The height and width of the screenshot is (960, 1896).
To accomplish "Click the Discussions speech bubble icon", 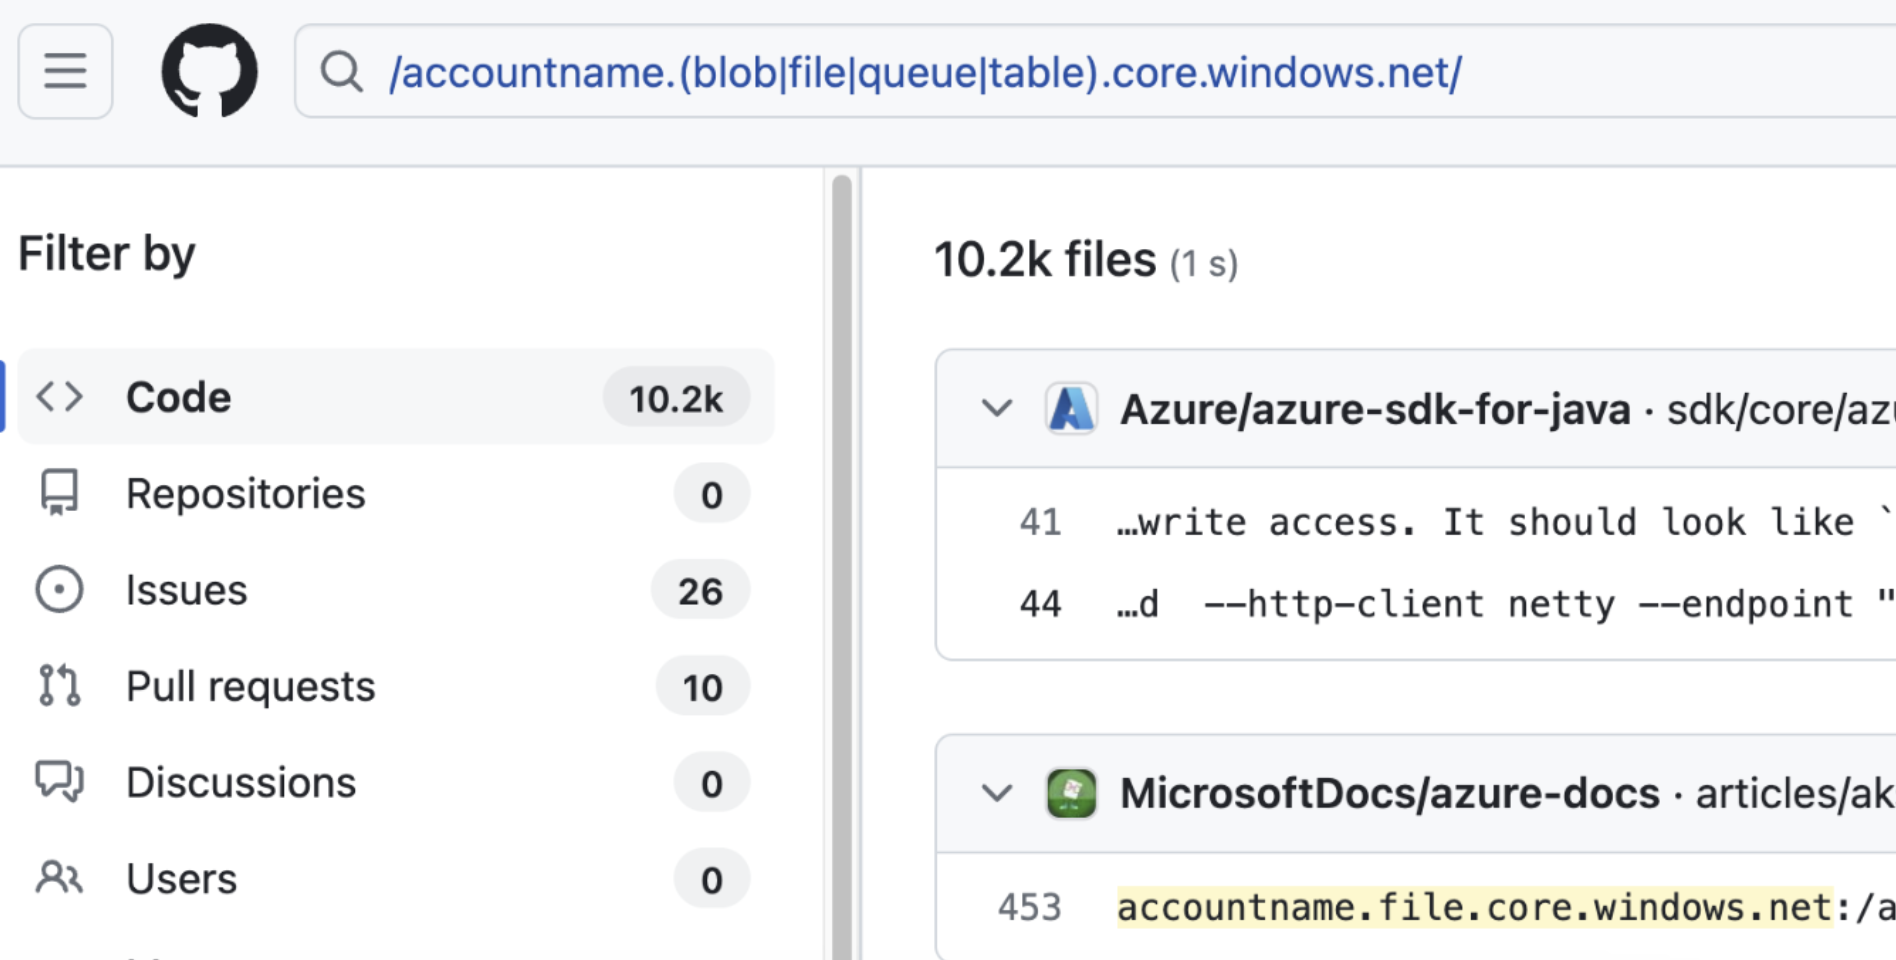I will [x=59, y=782].
